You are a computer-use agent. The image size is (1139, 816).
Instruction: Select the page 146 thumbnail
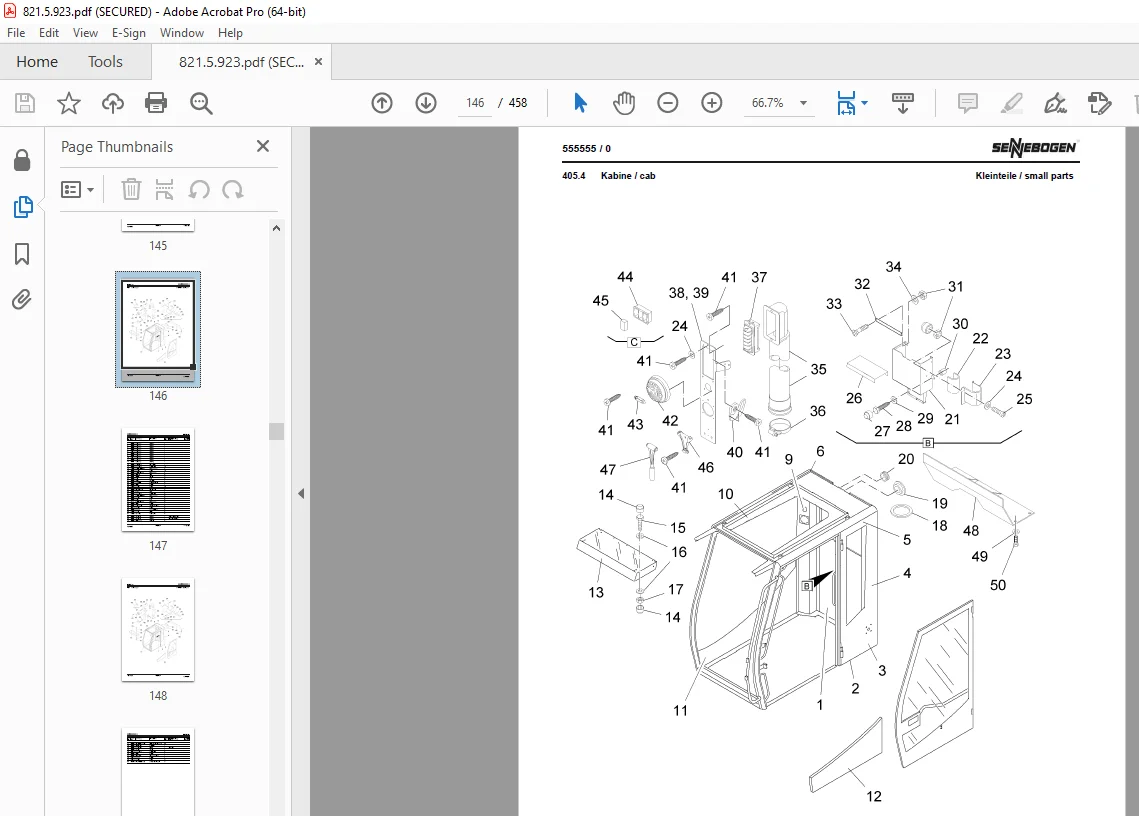[x=158, y=329]
